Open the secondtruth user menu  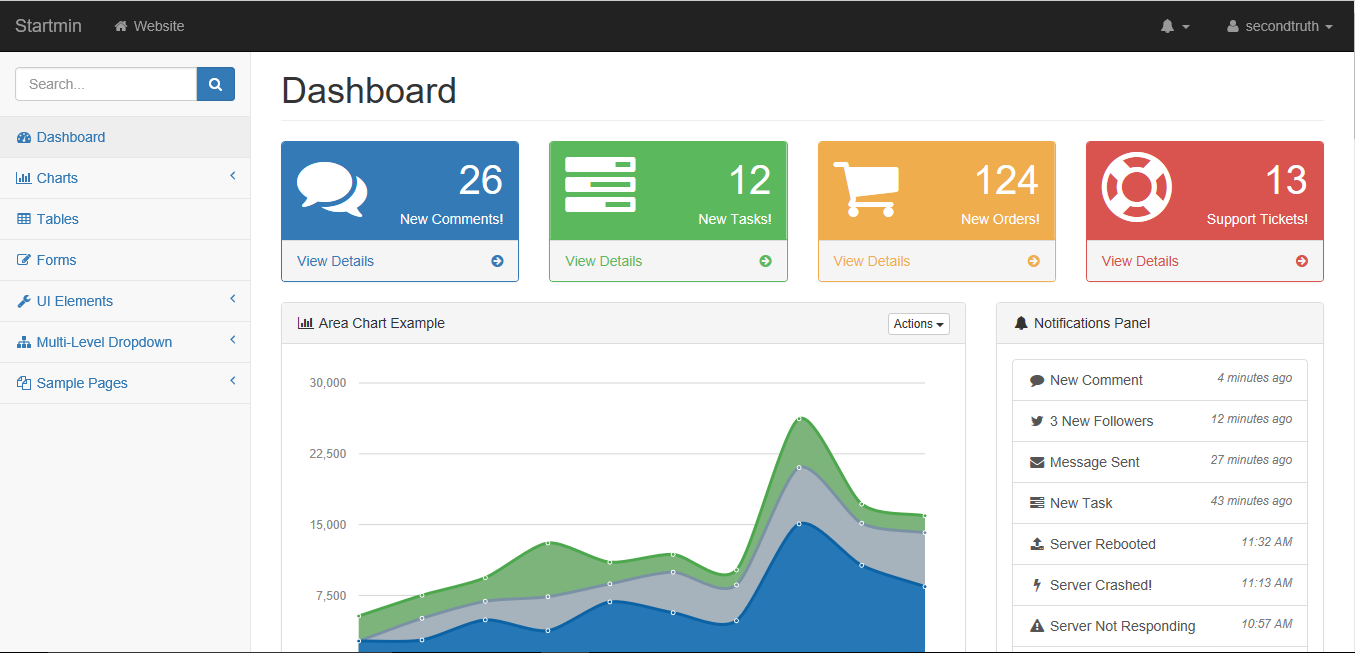[1279, 26]
